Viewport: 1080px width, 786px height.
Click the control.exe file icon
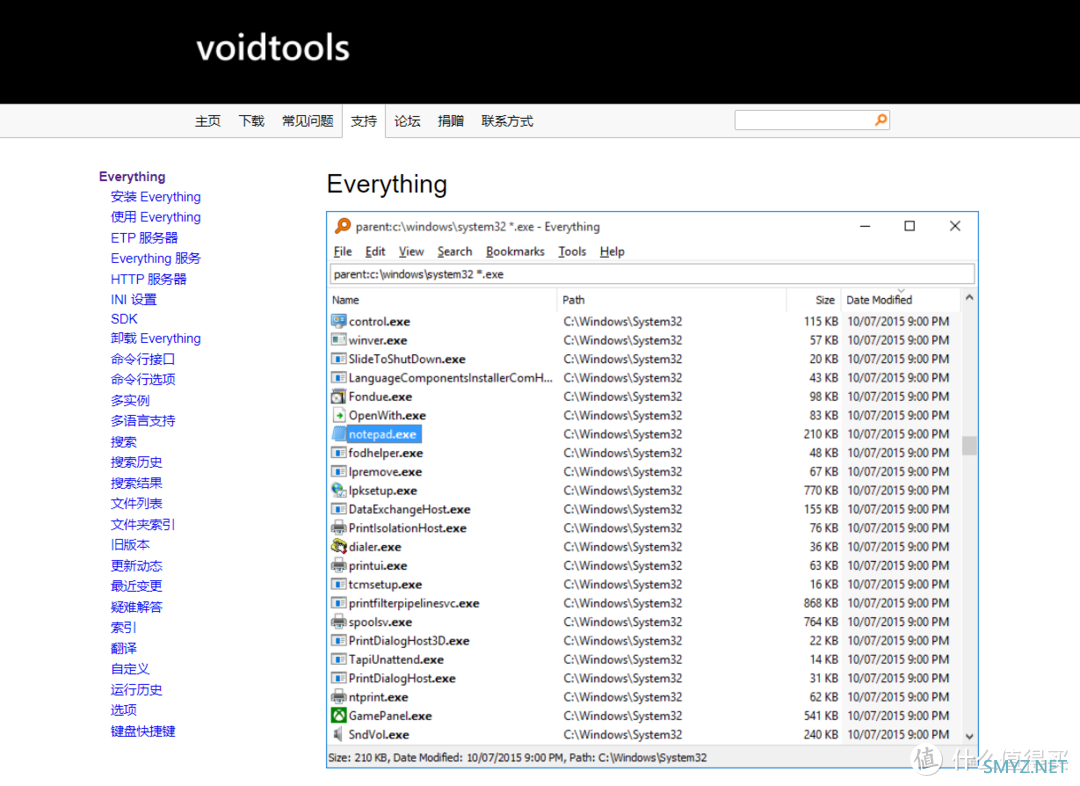(338, 321)
